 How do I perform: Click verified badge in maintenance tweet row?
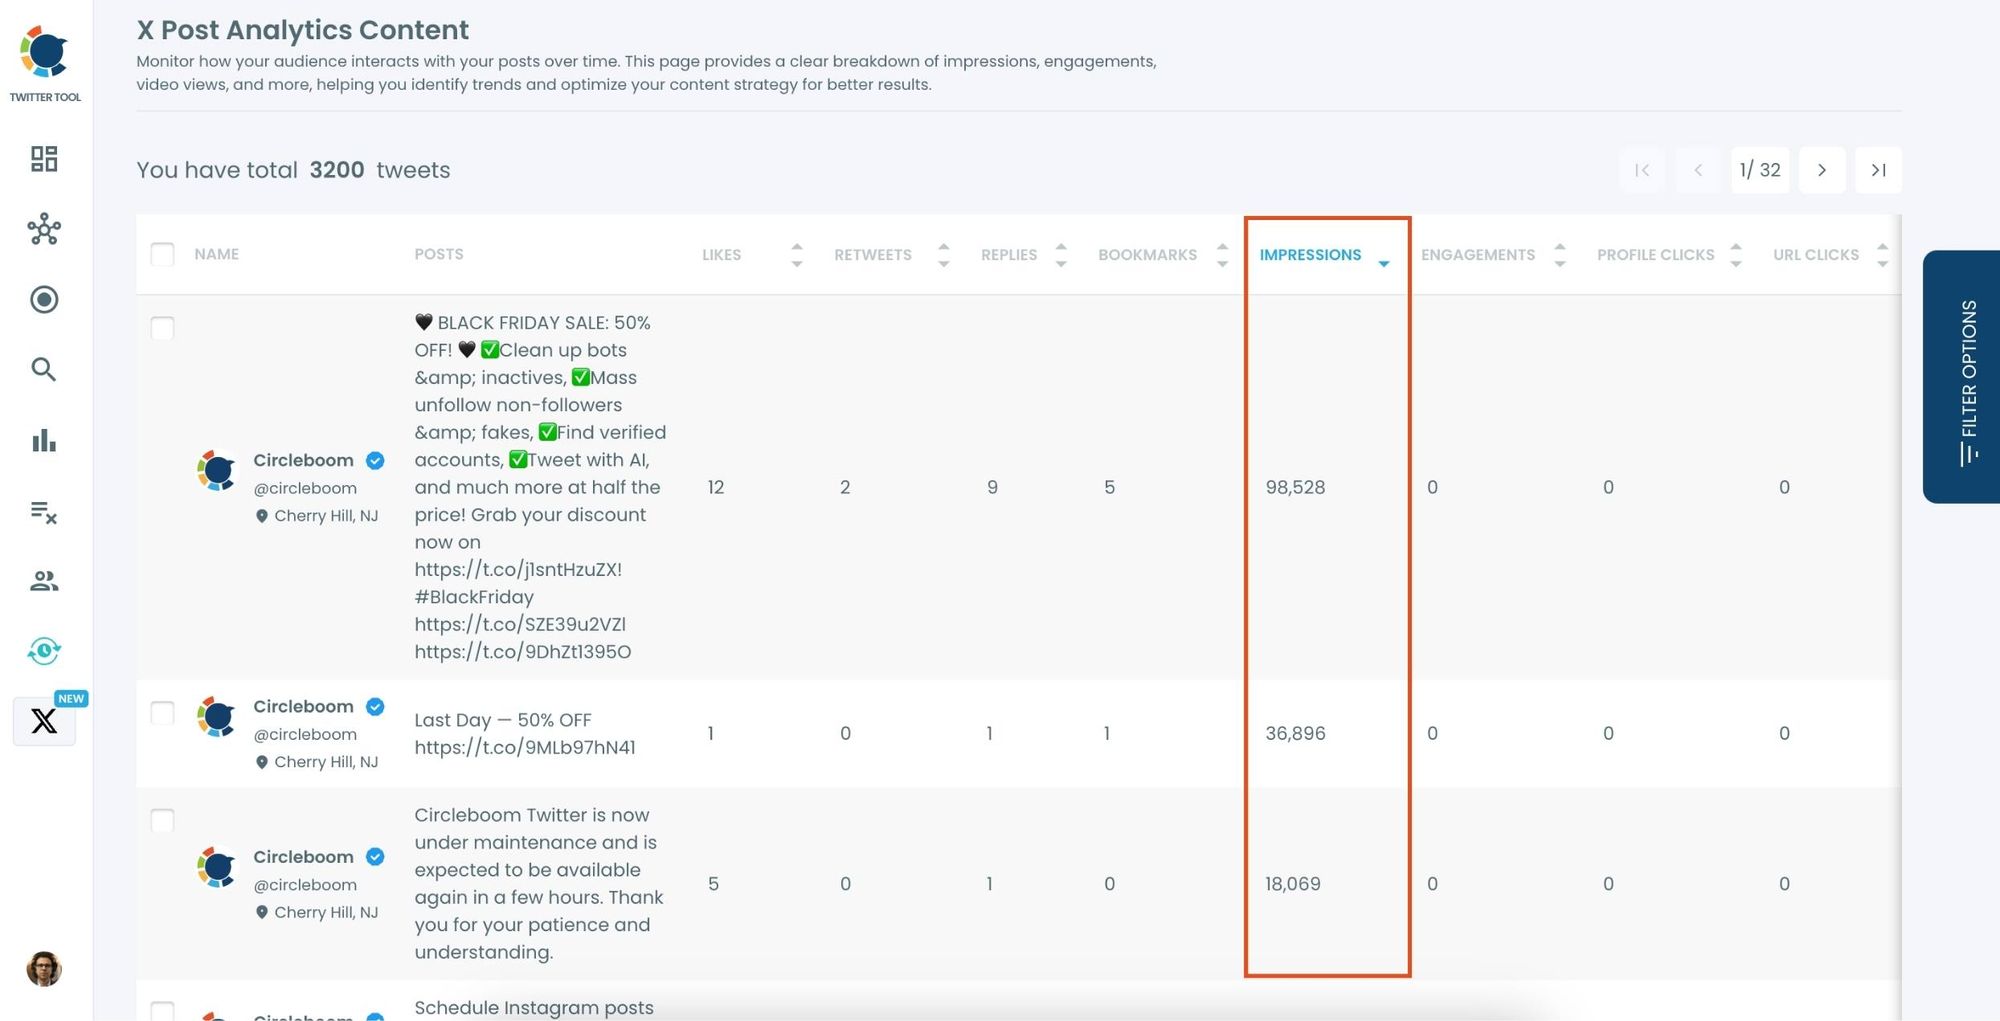coord(375,857)
